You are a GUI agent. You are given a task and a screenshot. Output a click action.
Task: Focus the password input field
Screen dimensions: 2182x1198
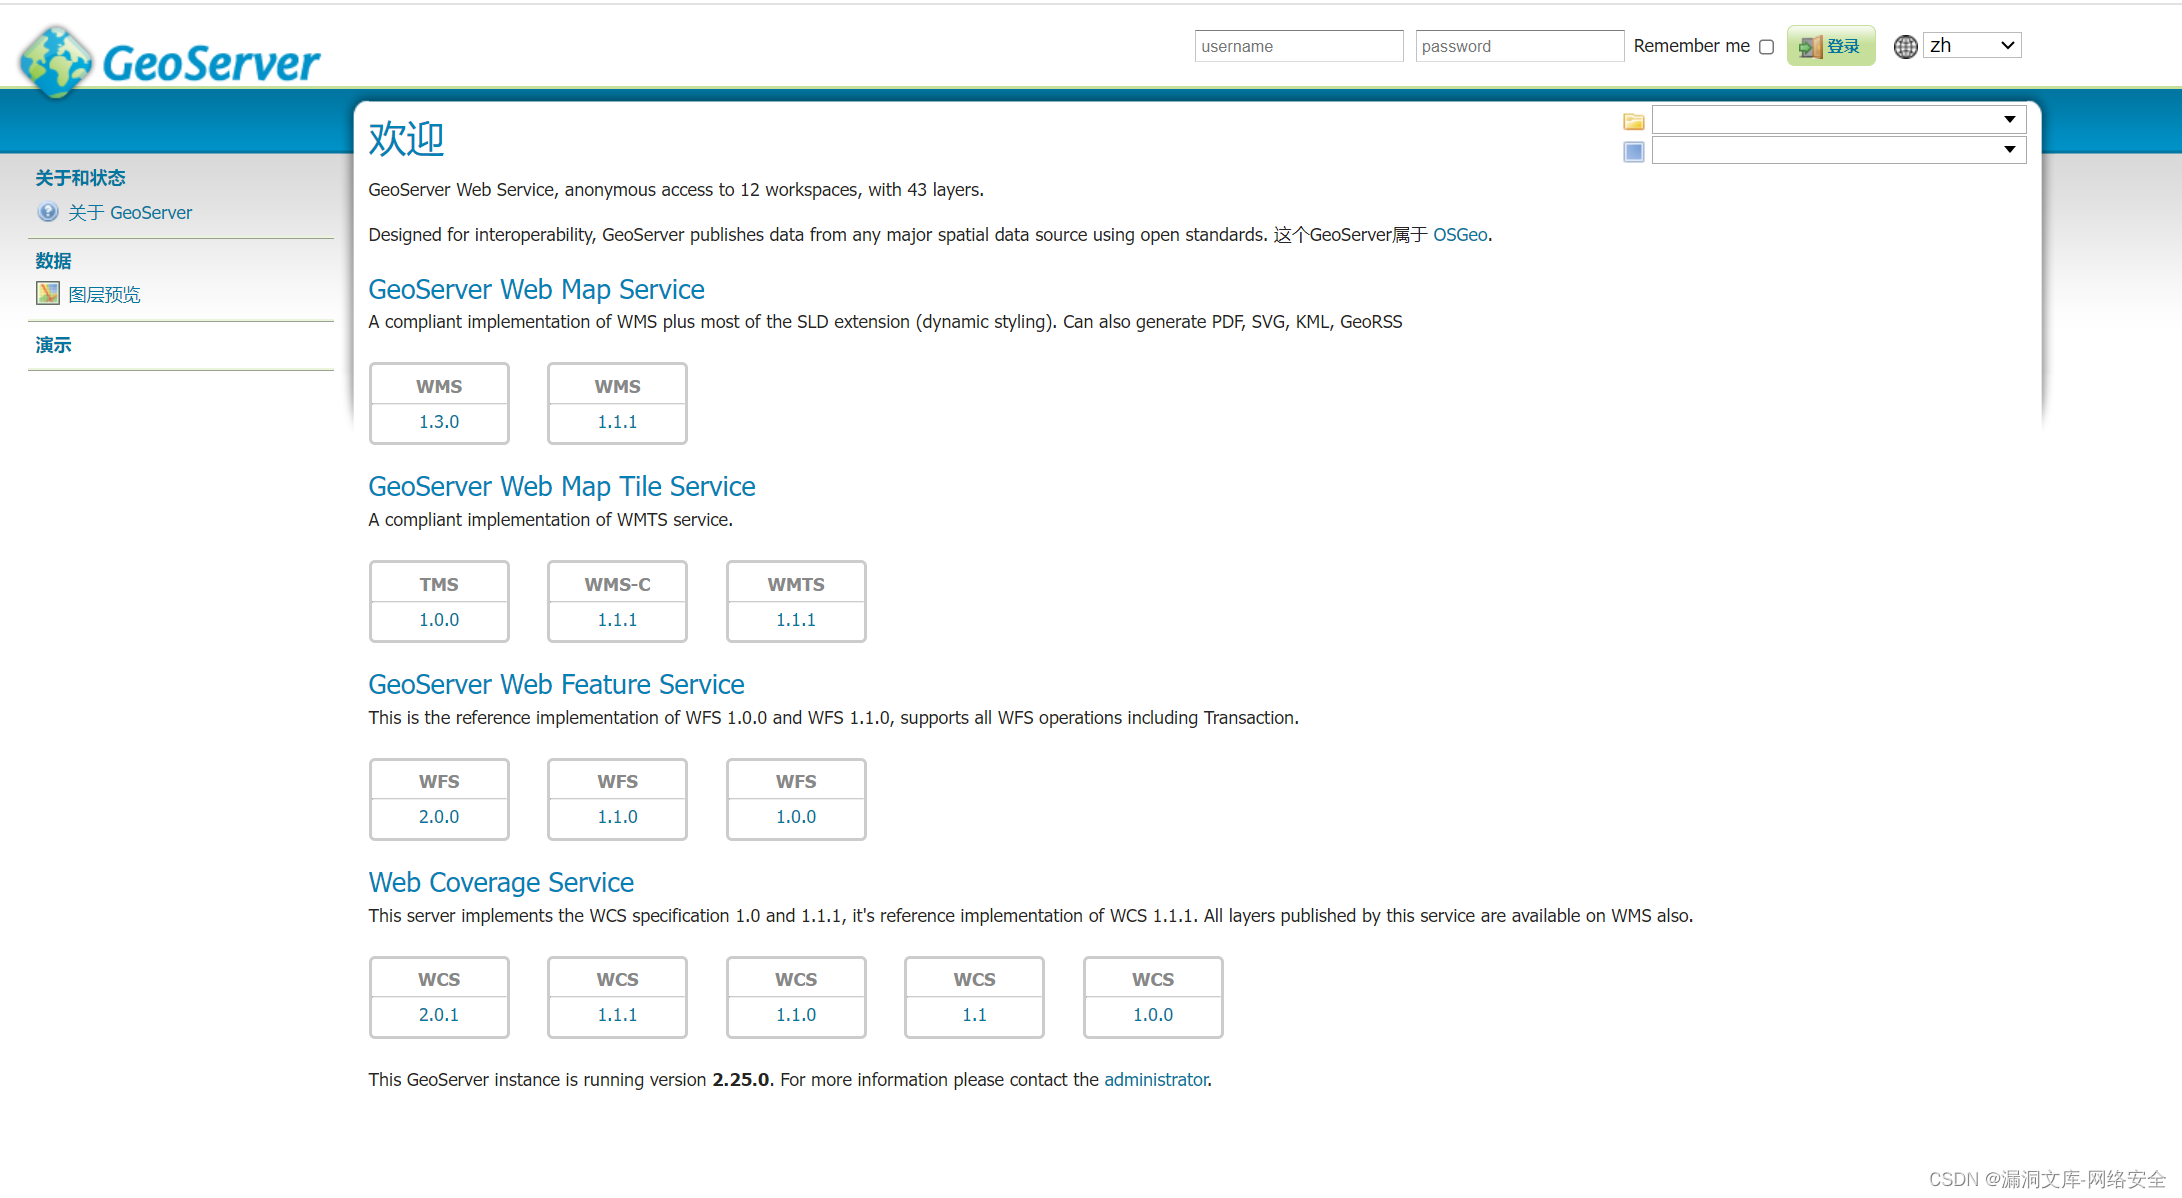tap(1519, 46)
